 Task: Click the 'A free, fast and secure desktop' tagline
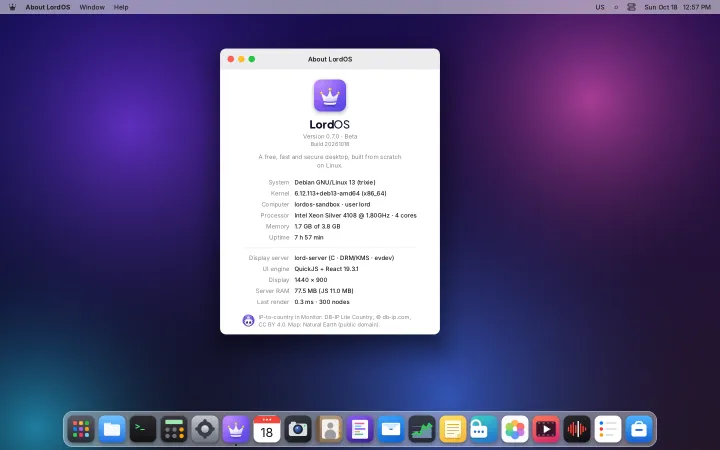(x=330, y=161)
